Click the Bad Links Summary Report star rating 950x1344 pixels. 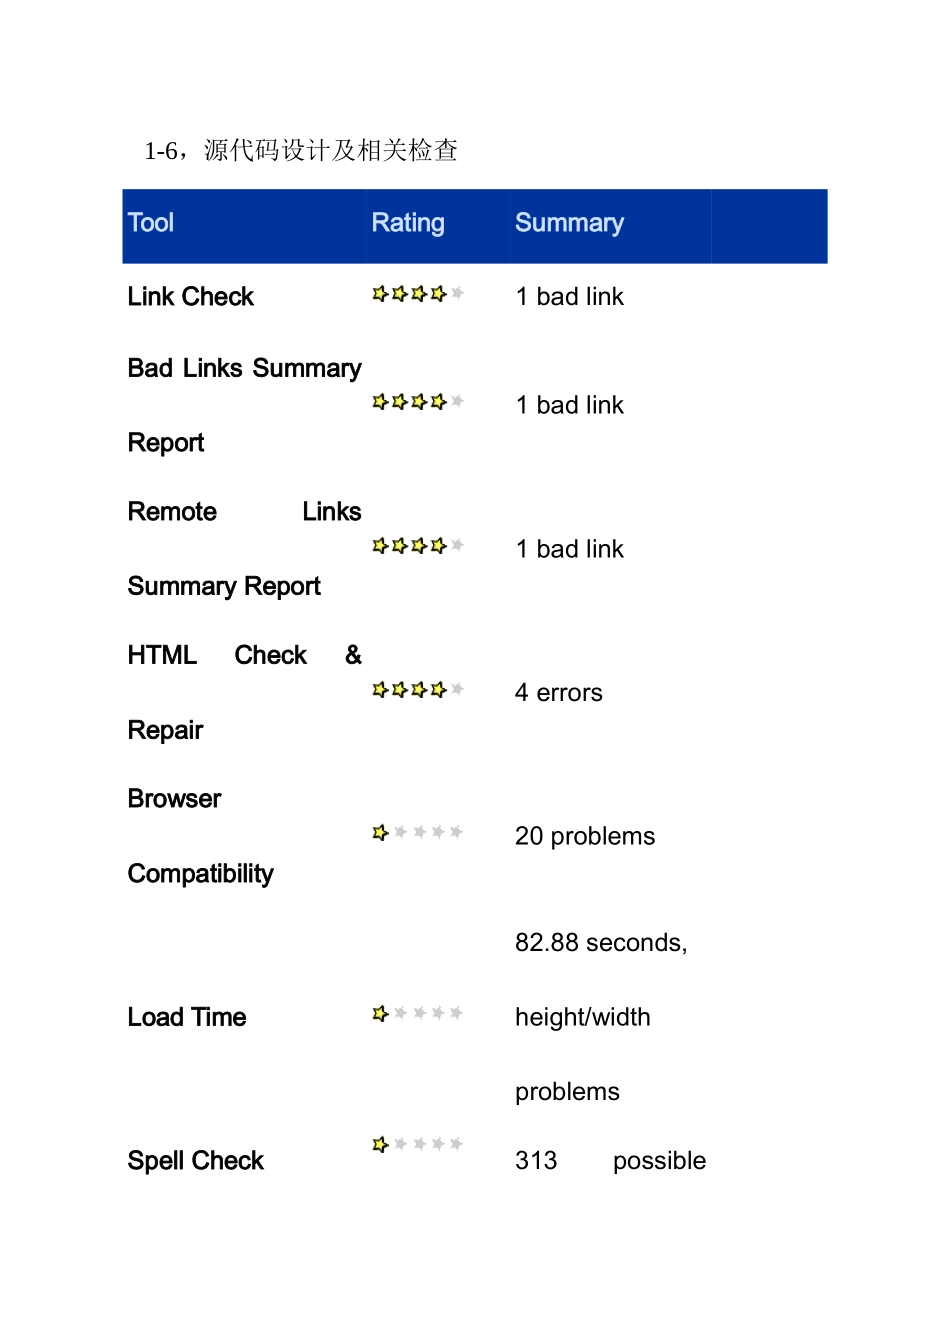[417, 402]
